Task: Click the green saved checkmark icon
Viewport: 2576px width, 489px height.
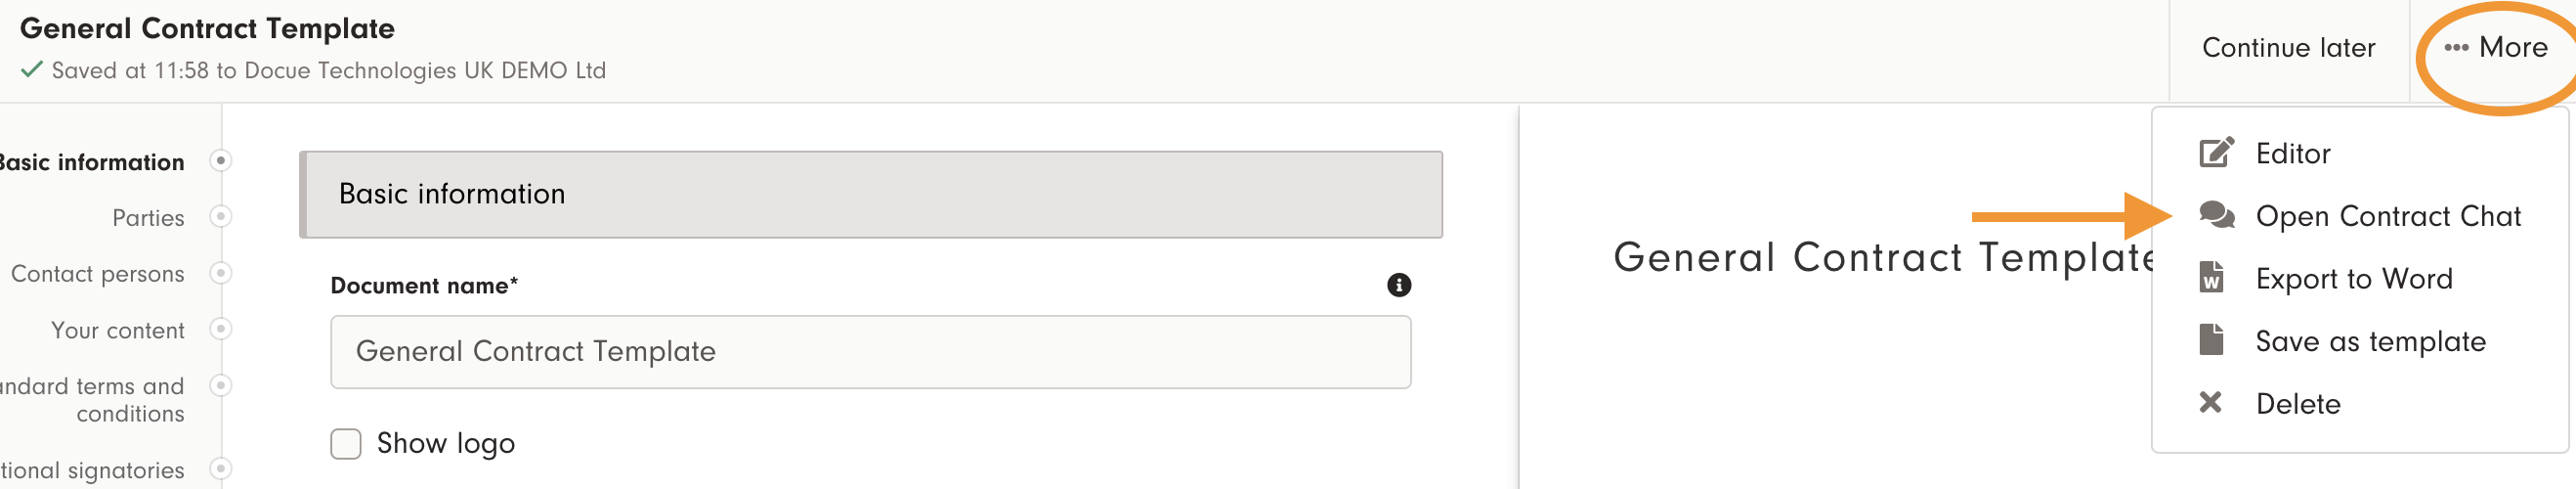Action: click(31, 70)
